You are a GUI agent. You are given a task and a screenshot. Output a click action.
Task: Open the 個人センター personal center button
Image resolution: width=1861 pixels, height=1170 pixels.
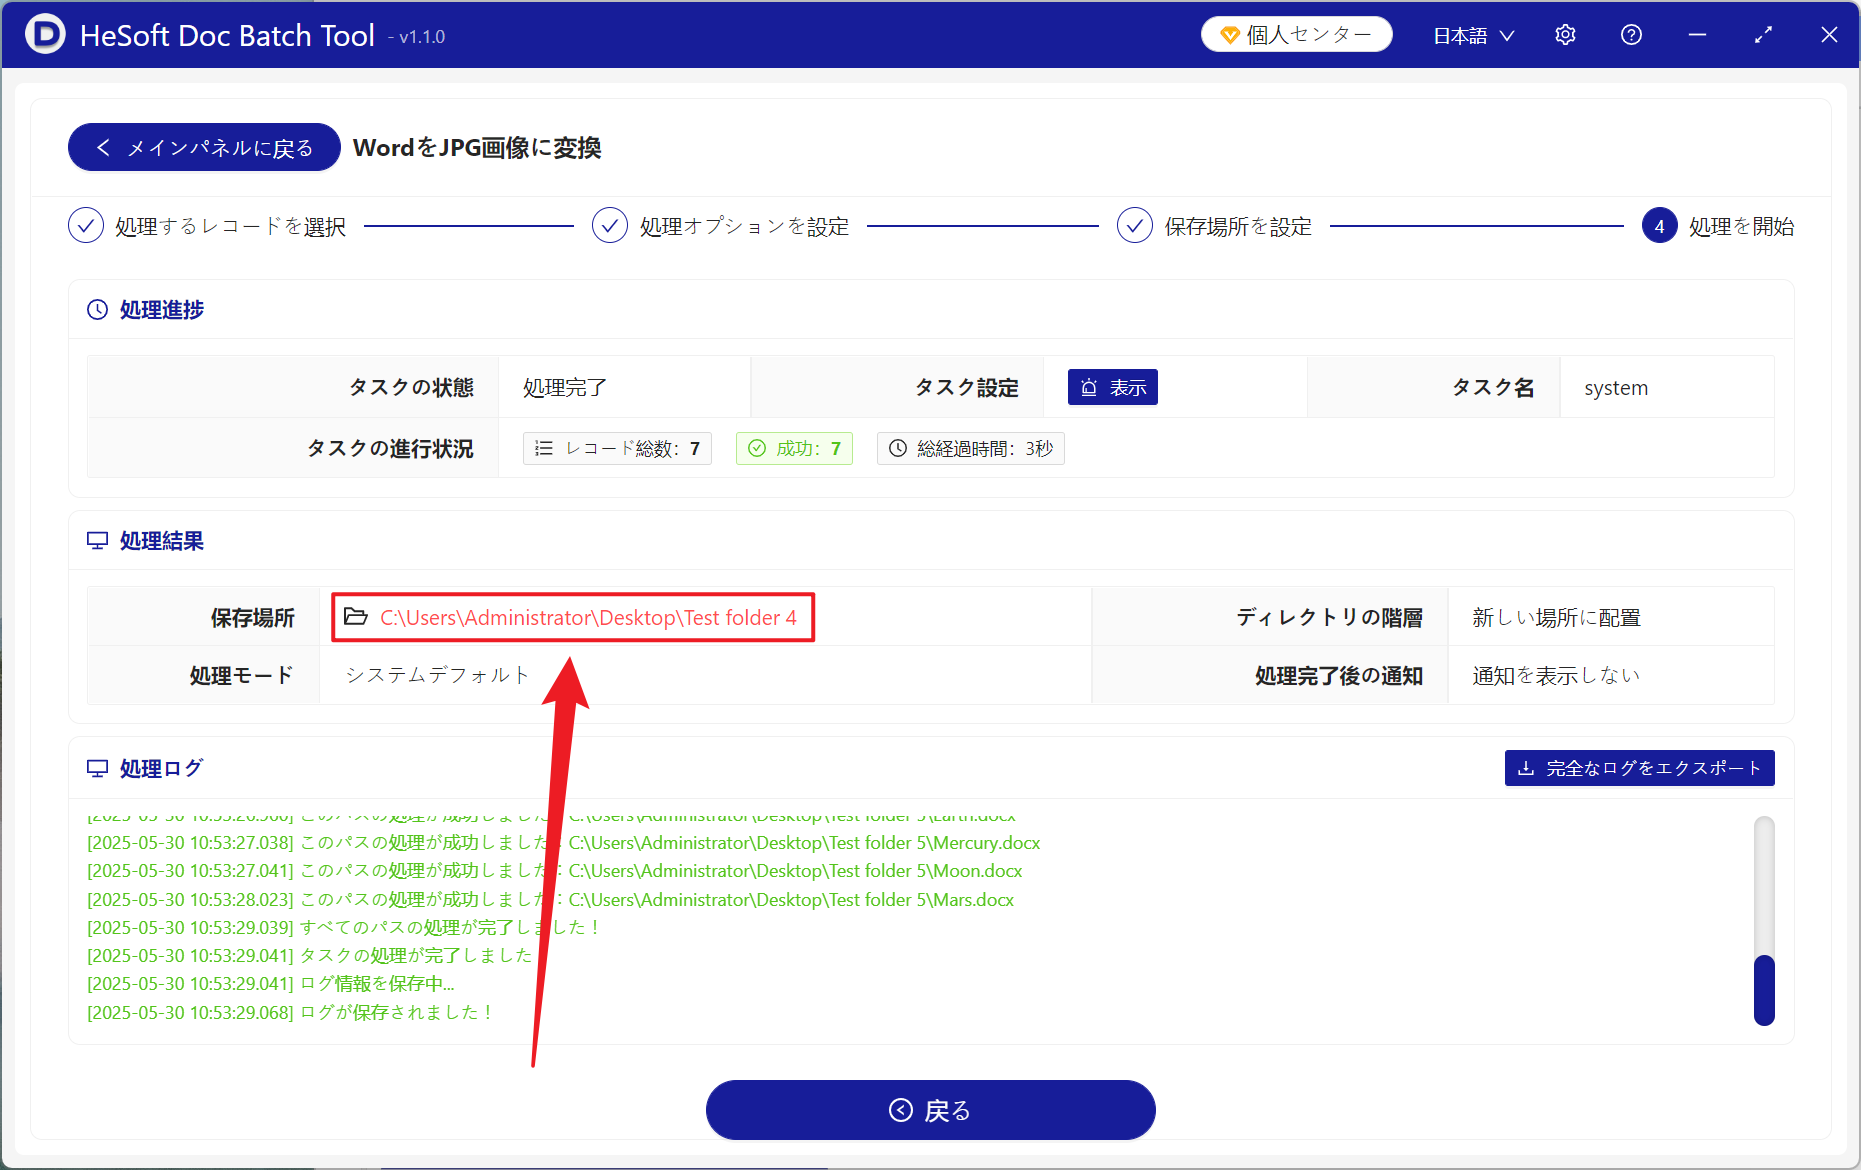click(x=1296, y=35)
